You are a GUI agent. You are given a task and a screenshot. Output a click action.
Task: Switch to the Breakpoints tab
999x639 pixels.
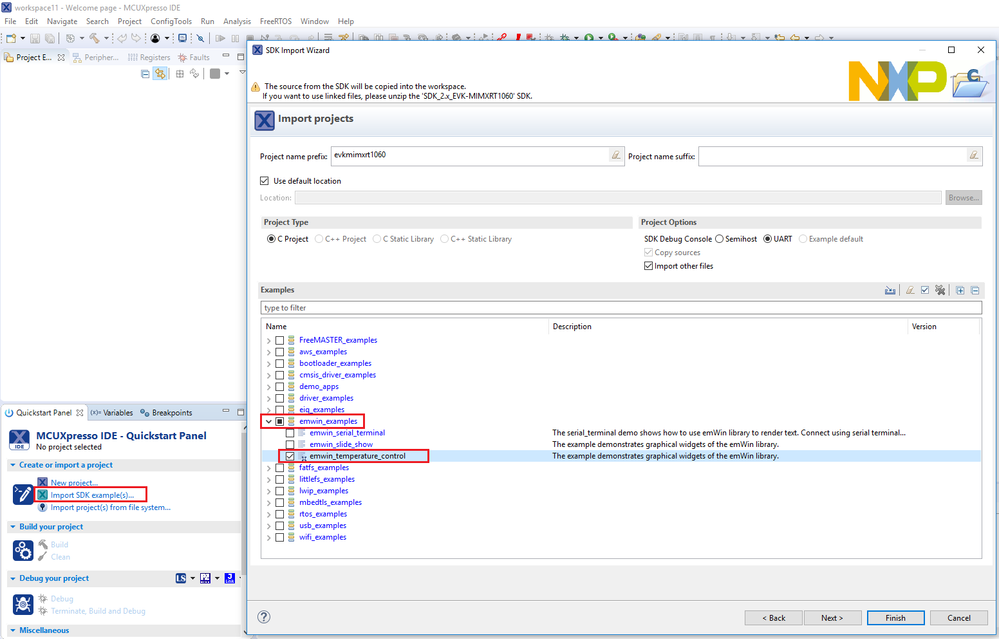(x=166, y=413)
